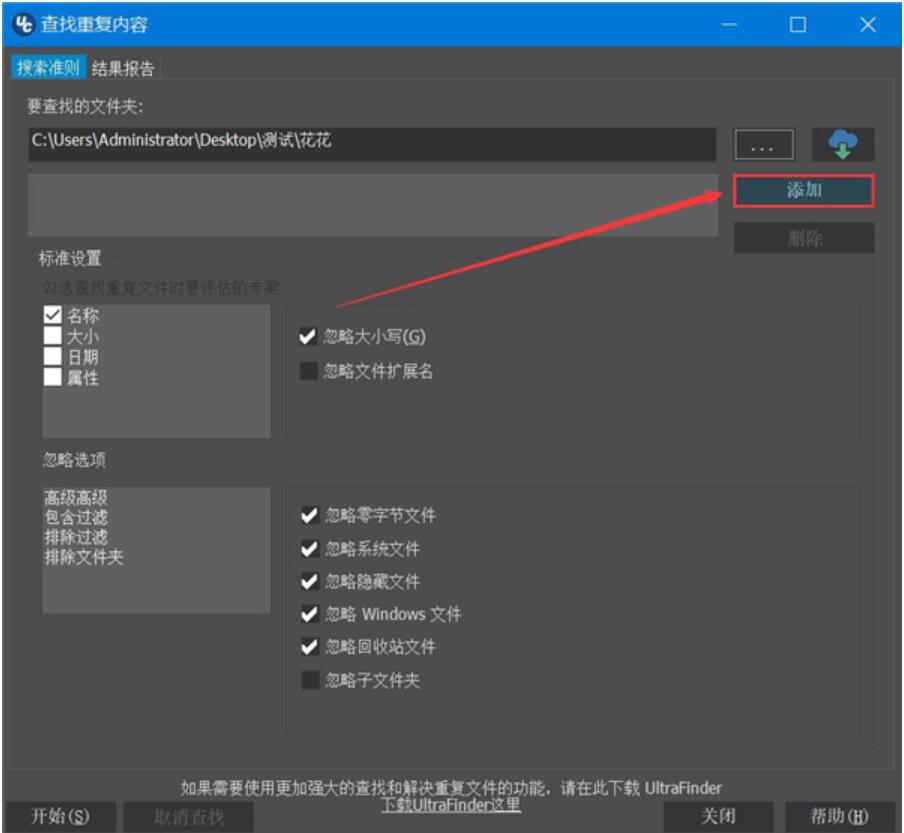This screenshot has height=833, width=904.
Task: Select 高级高级 in ignore options list
Action: point(76,497)
